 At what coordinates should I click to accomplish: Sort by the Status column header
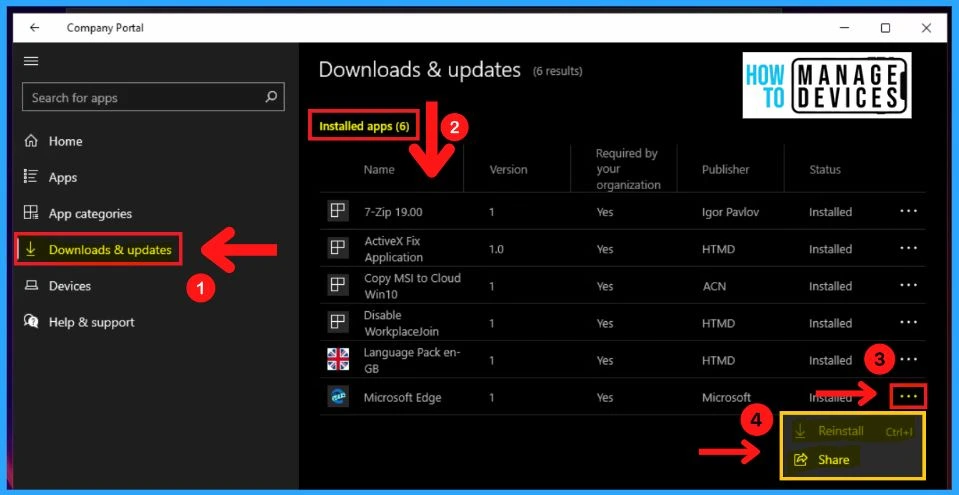[x=825, y=169]
